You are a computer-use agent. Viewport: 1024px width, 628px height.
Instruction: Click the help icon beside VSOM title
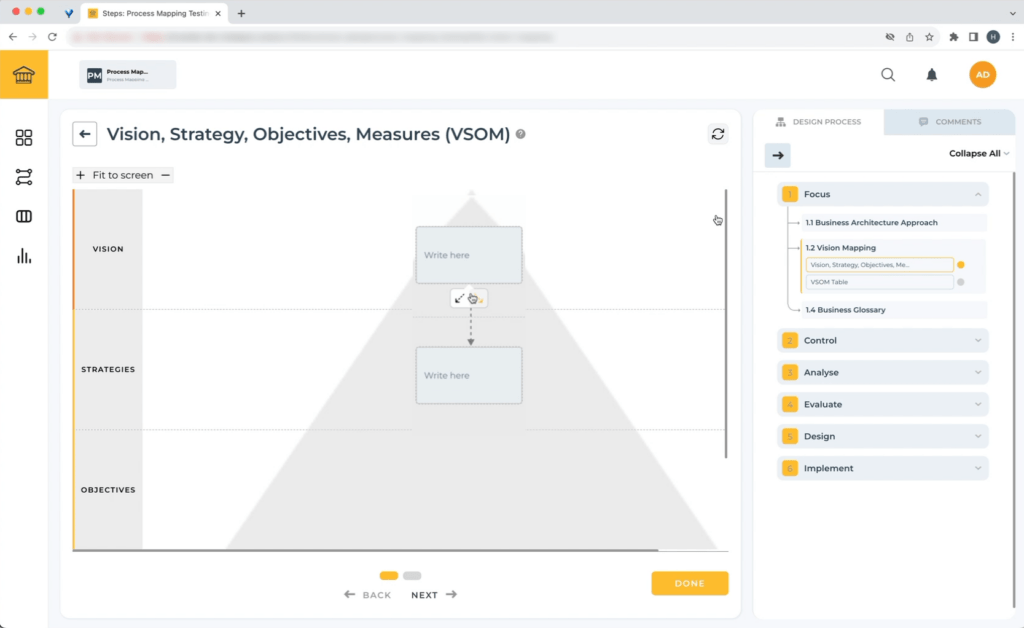point(521,135)
